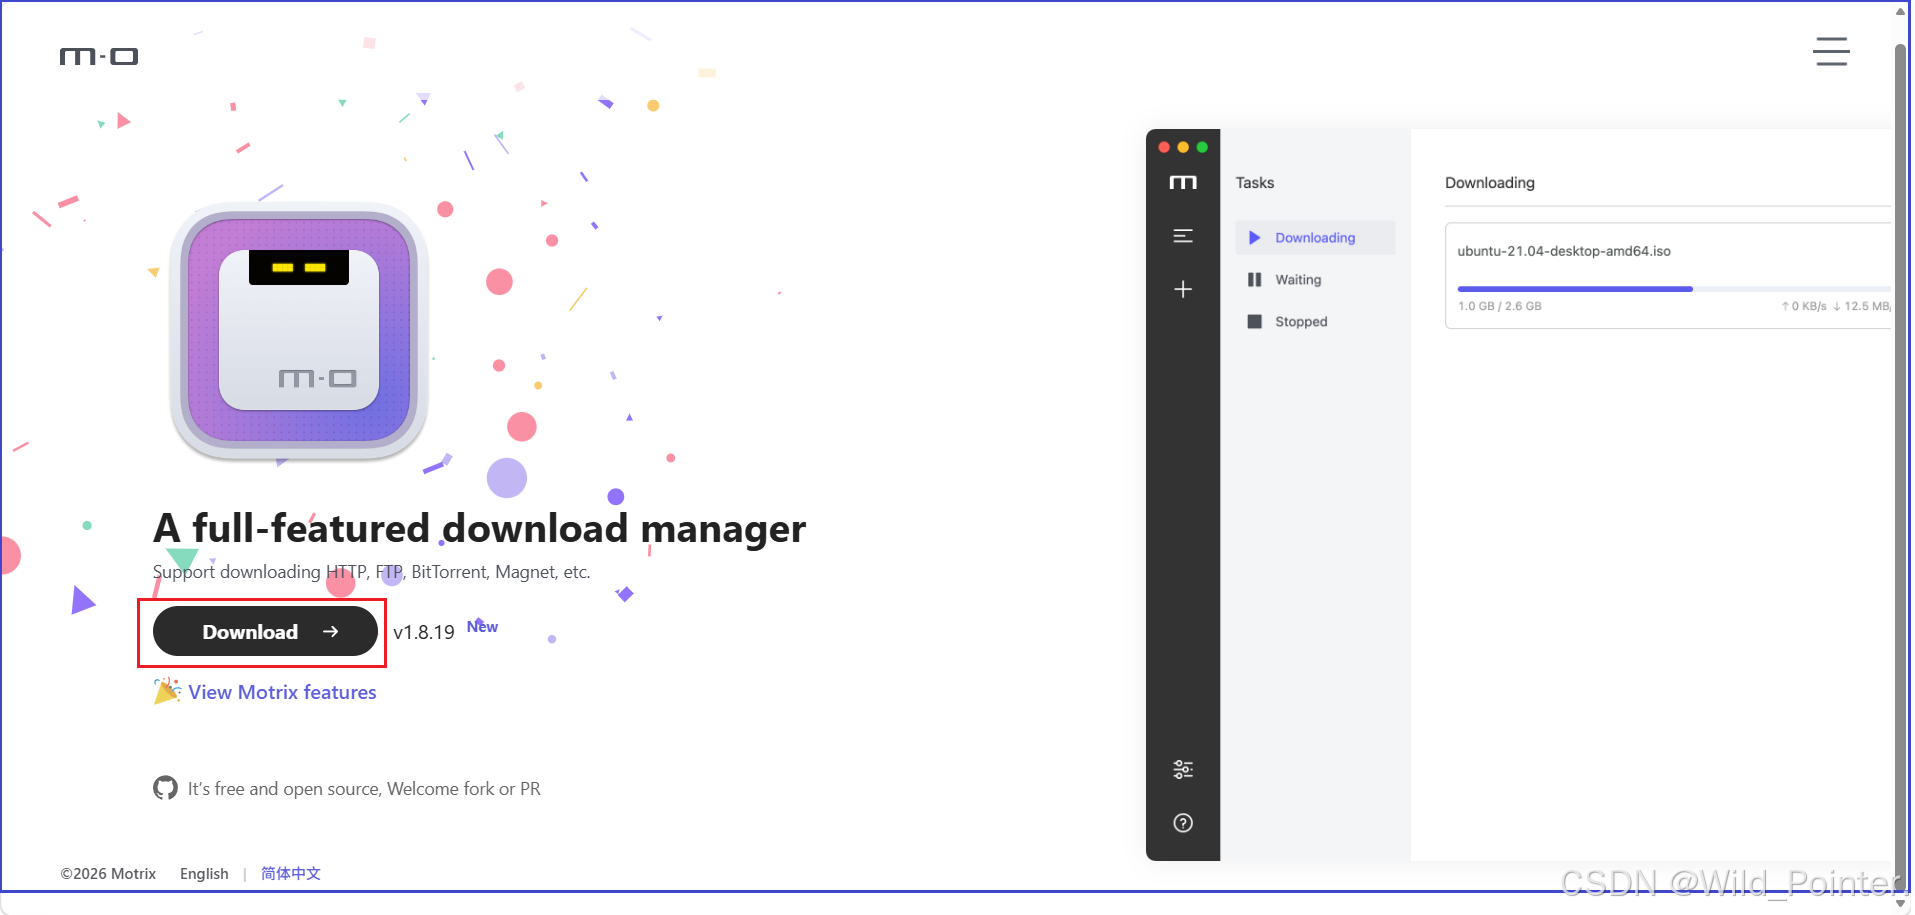Click the Motrix app icon illustration
This screenshot has width=1915, height=915.
point(299,330)
